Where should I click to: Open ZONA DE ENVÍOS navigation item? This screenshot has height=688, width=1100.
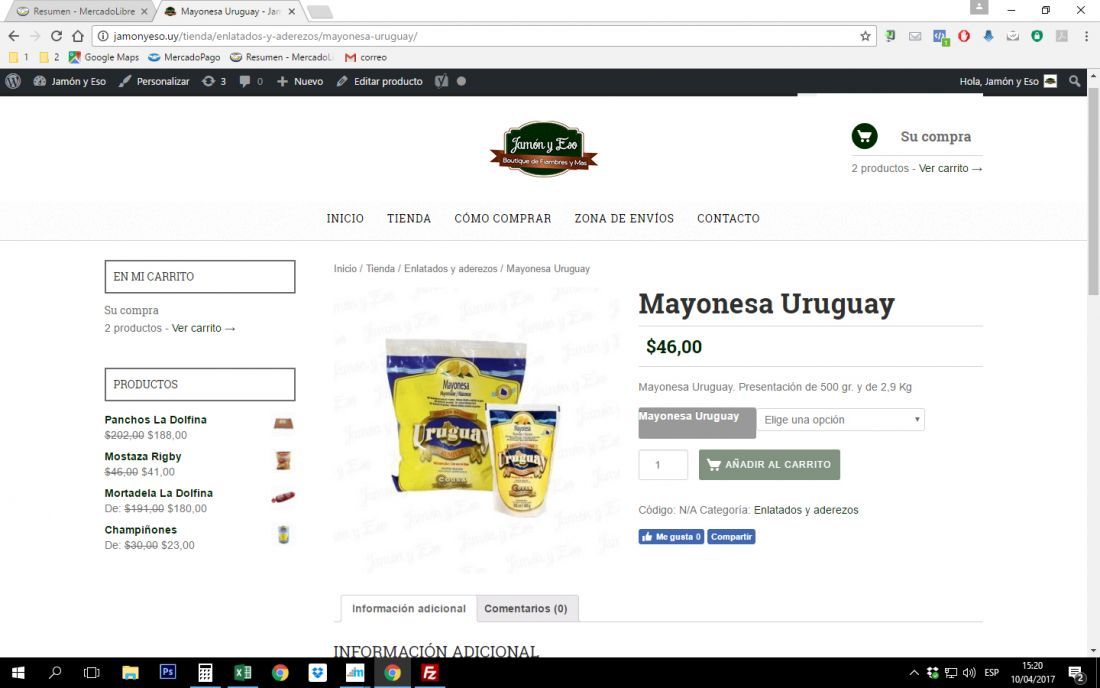point(624,219)
